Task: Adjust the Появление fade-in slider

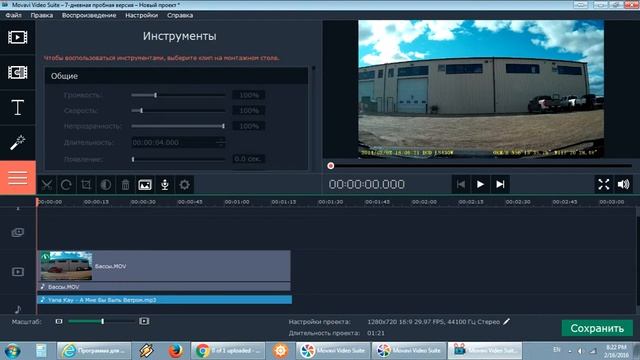Action: click(x=178, y=159)
